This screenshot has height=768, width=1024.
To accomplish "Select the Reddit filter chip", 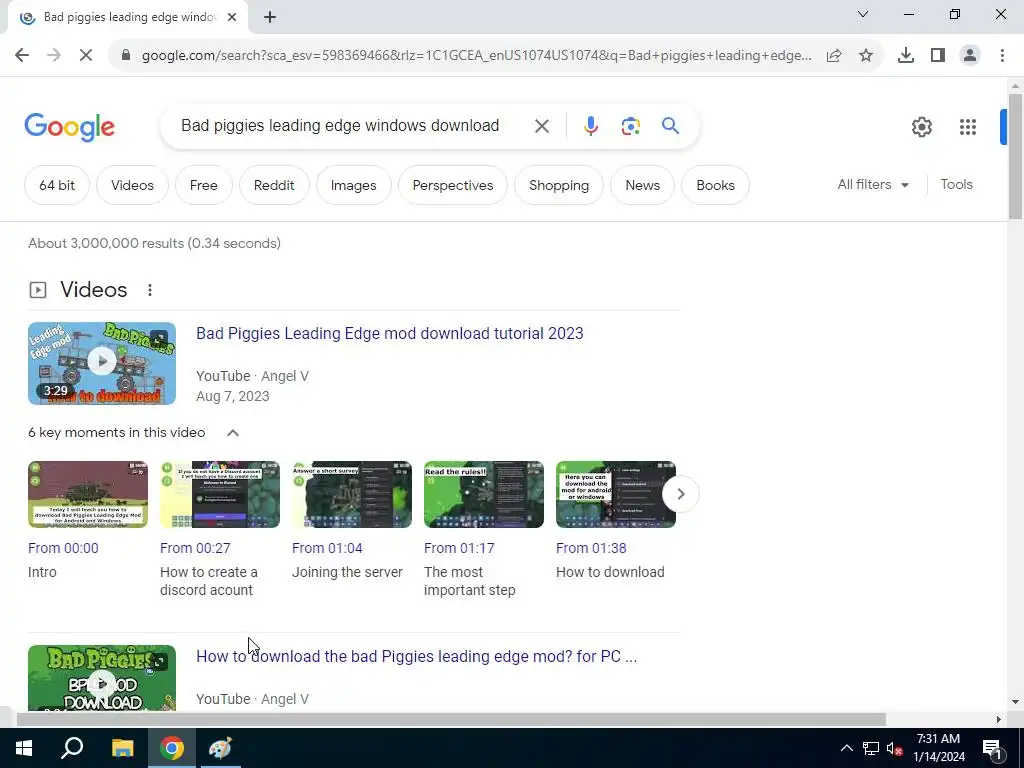I will (274, 185).
